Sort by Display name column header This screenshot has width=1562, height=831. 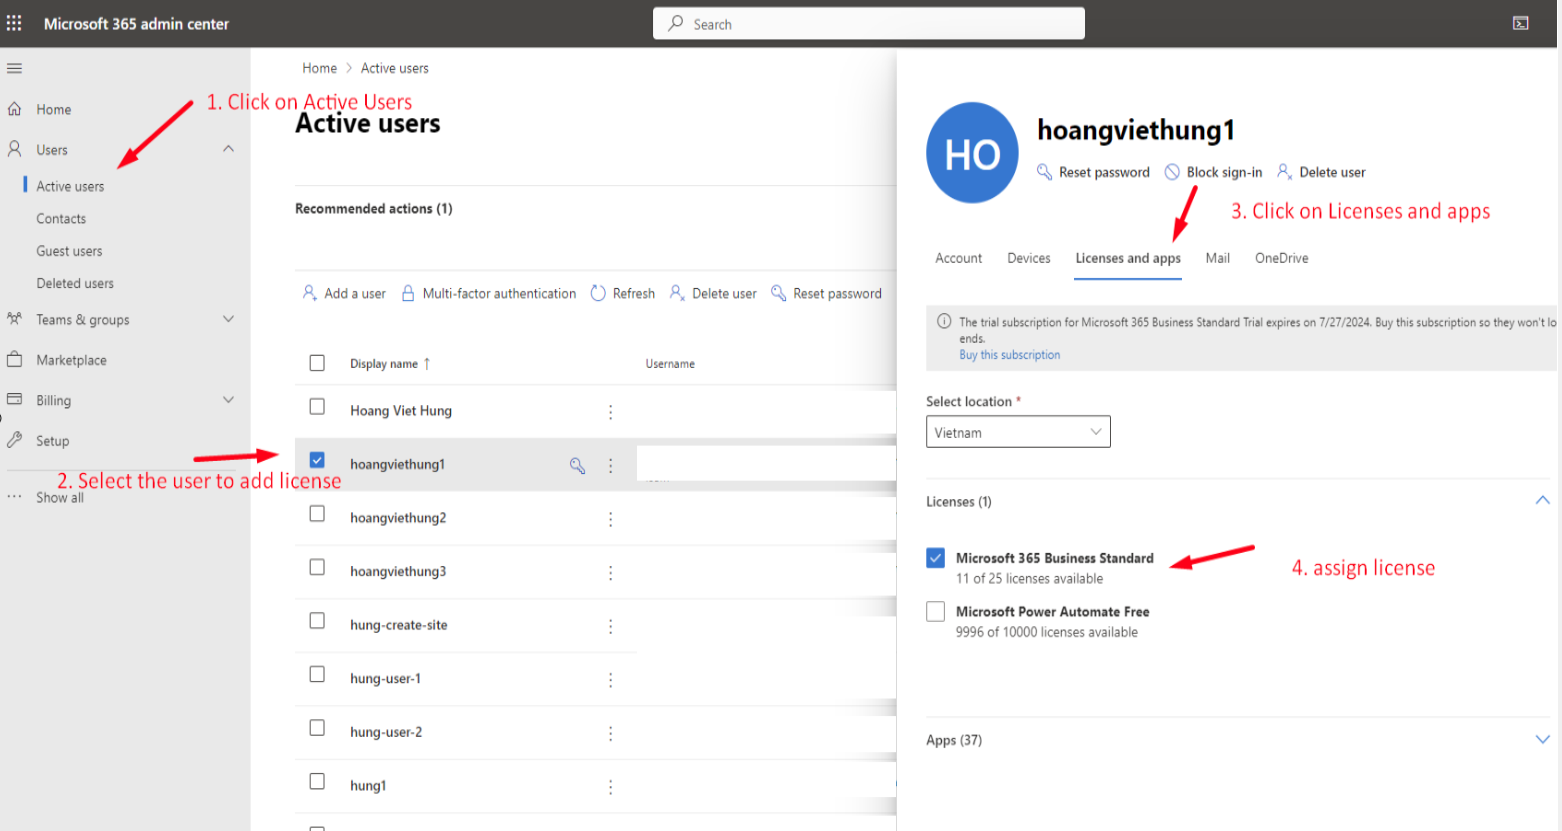tap(390, 364)
